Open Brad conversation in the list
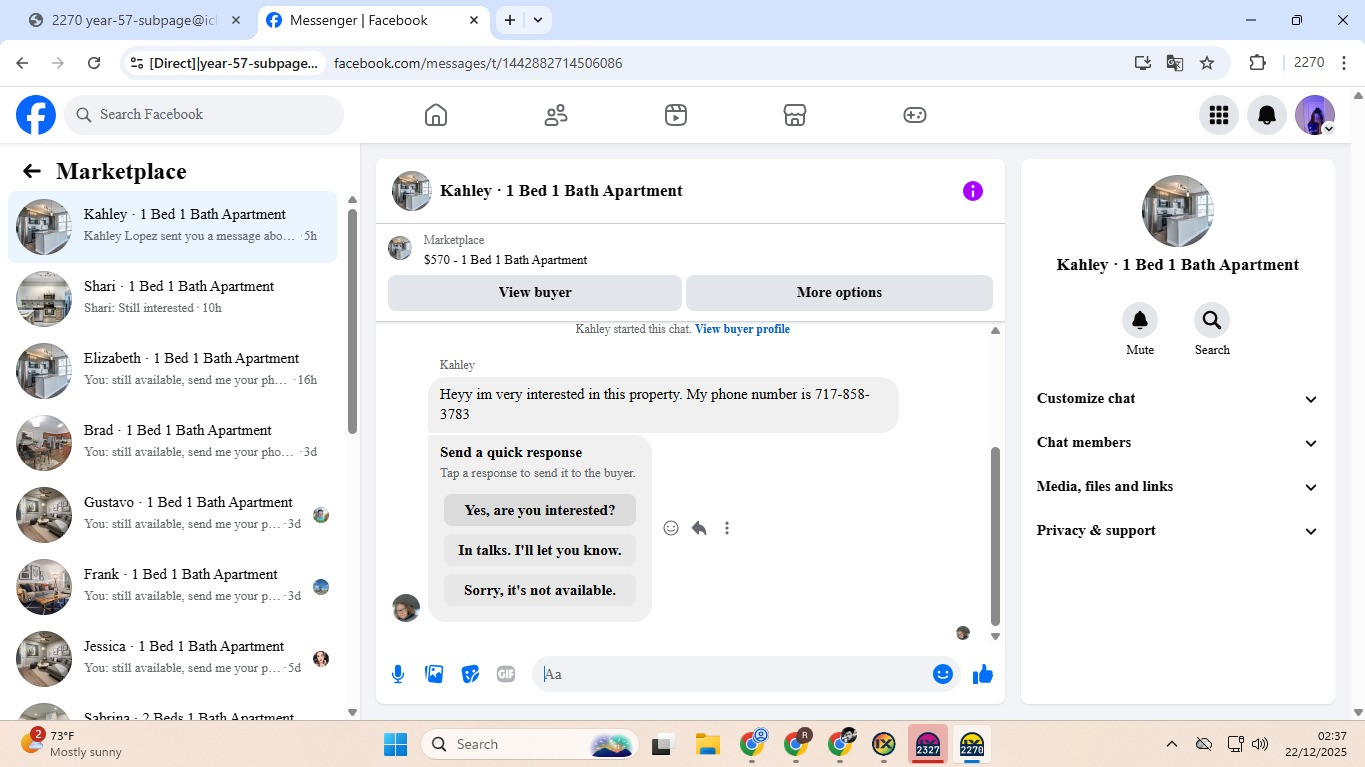1365x767 pixels. (x=173, y=443)
